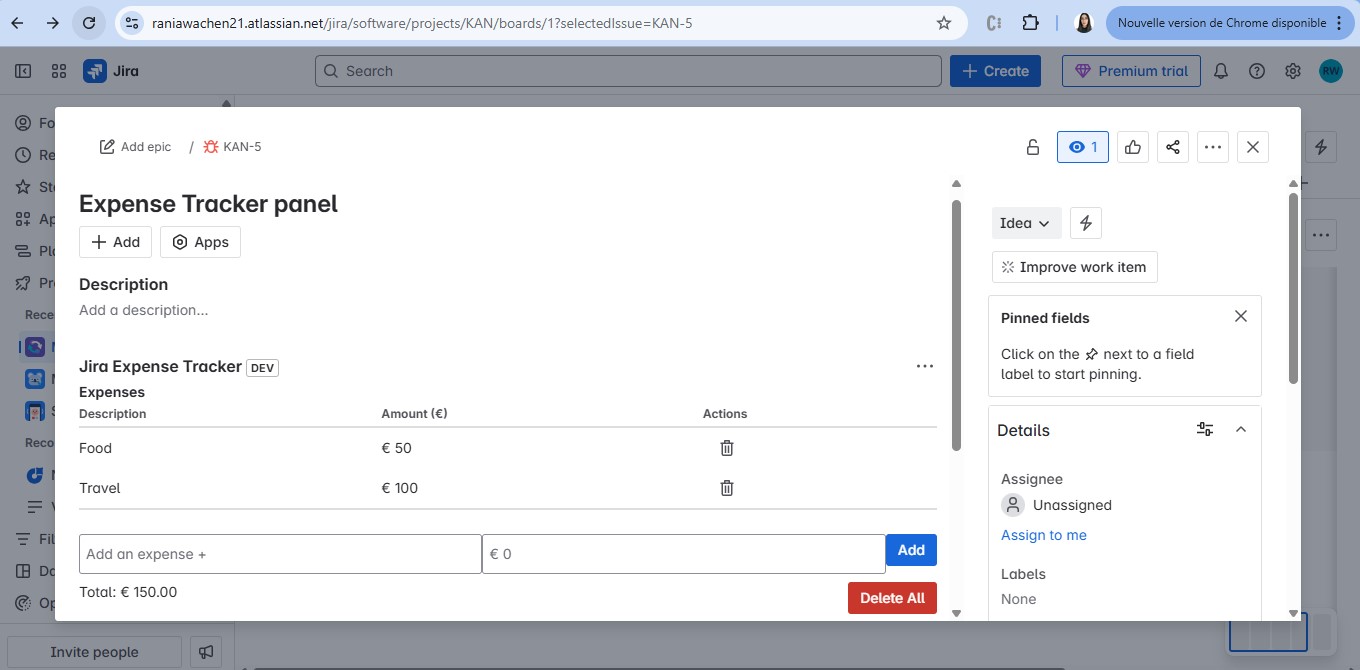Reload the page in Chrome

[89, 22]
